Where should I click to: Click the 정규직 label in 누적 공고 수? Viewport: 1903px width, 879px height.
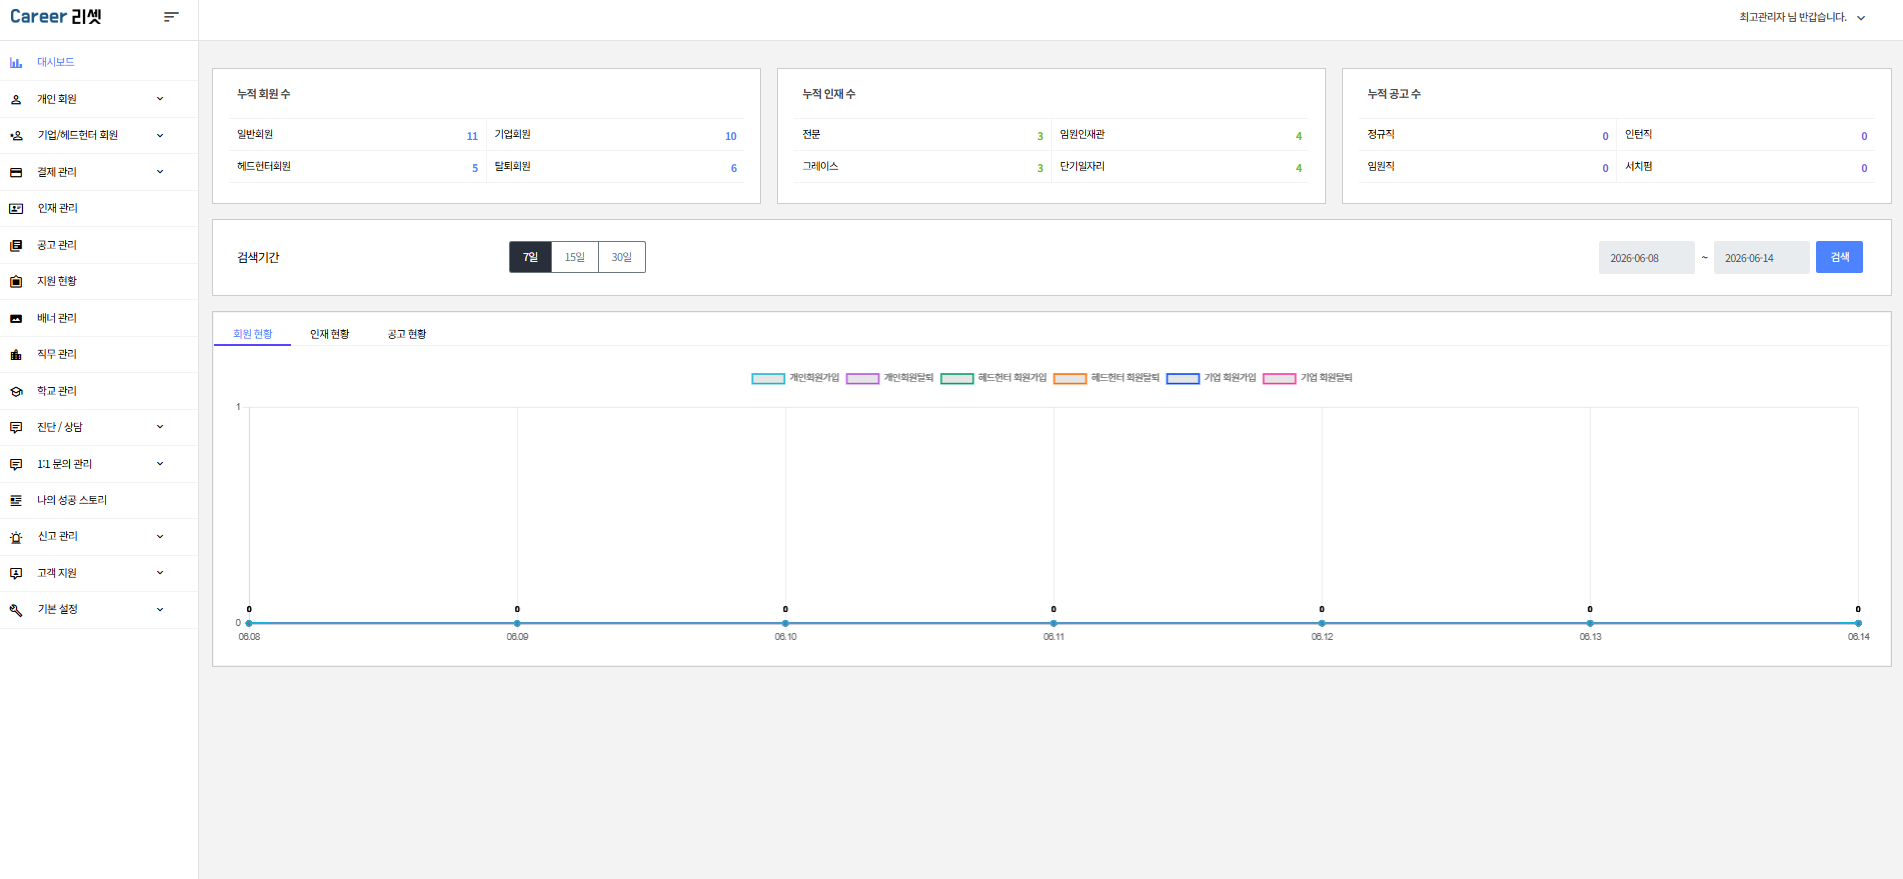[1381, 135]
